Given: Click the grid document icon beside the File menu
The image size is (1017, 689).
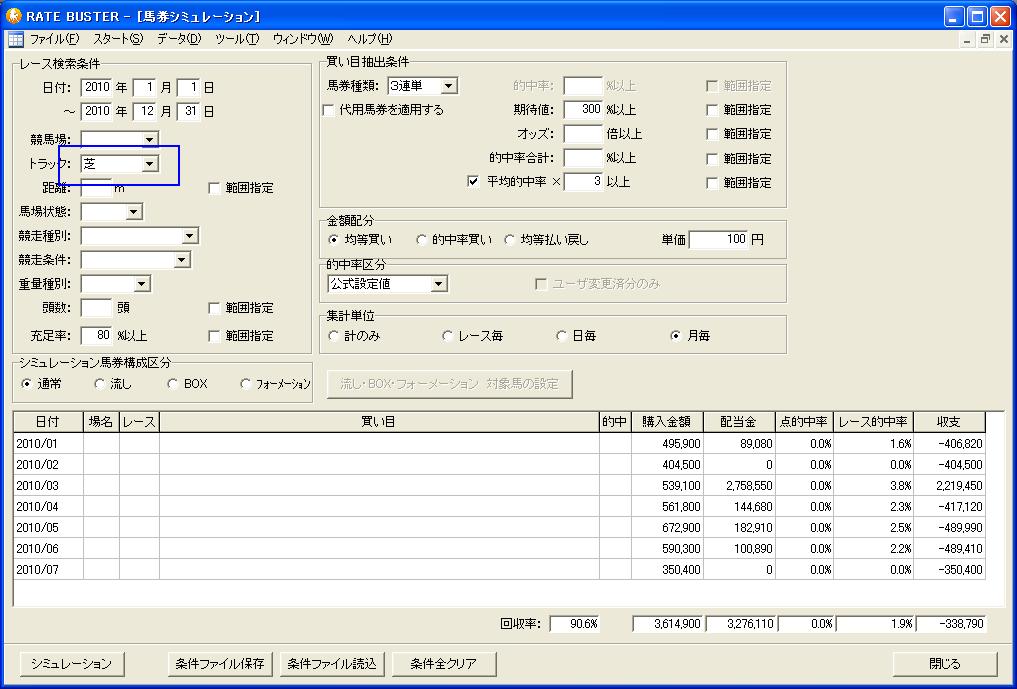Looking at the screenshot, I should coord(16,40).
